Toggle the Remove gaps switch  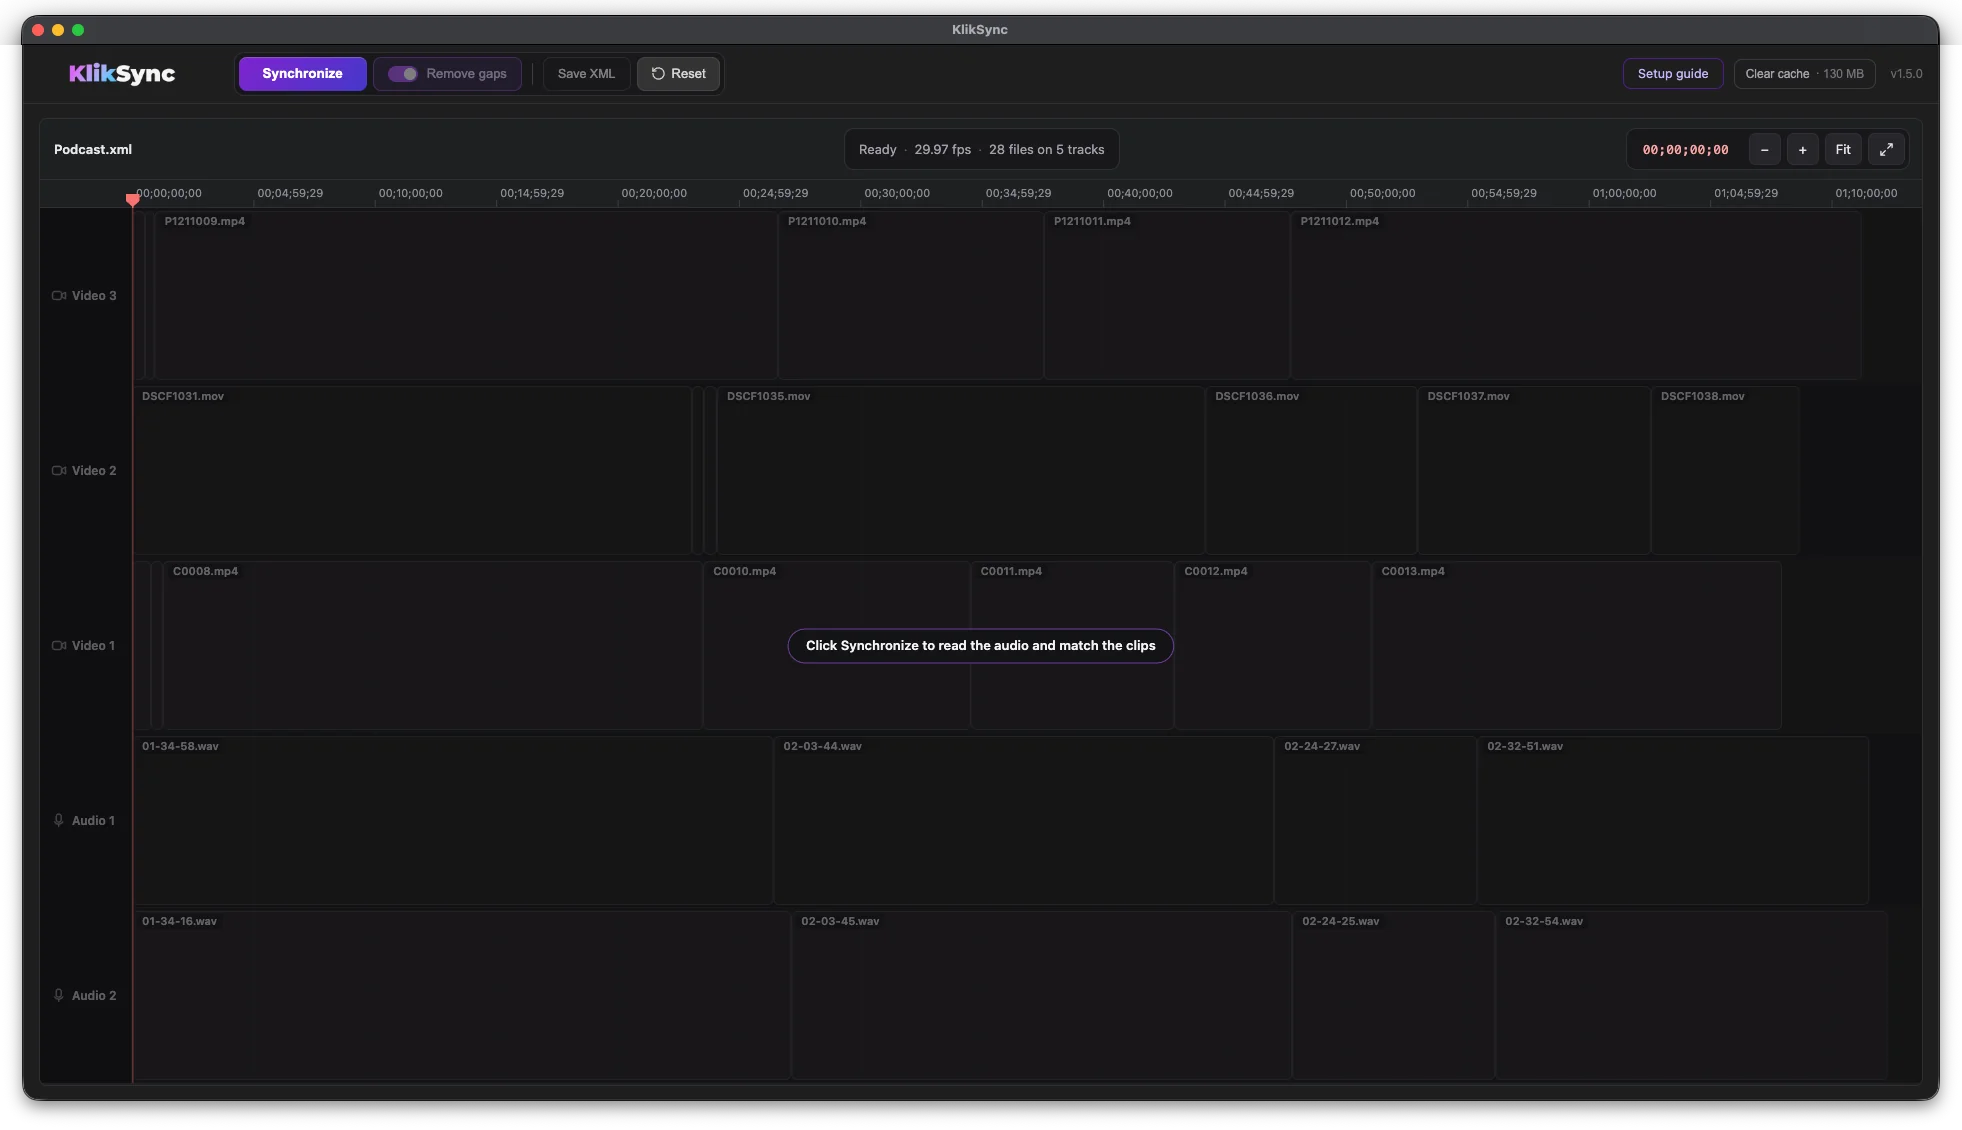pos(403,74)
